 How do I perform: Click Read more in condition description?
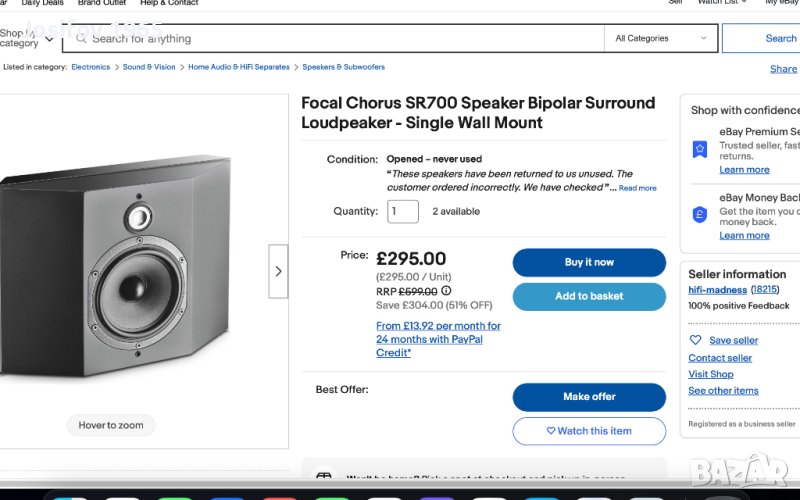pyautogui.click(x=637, y=188)
